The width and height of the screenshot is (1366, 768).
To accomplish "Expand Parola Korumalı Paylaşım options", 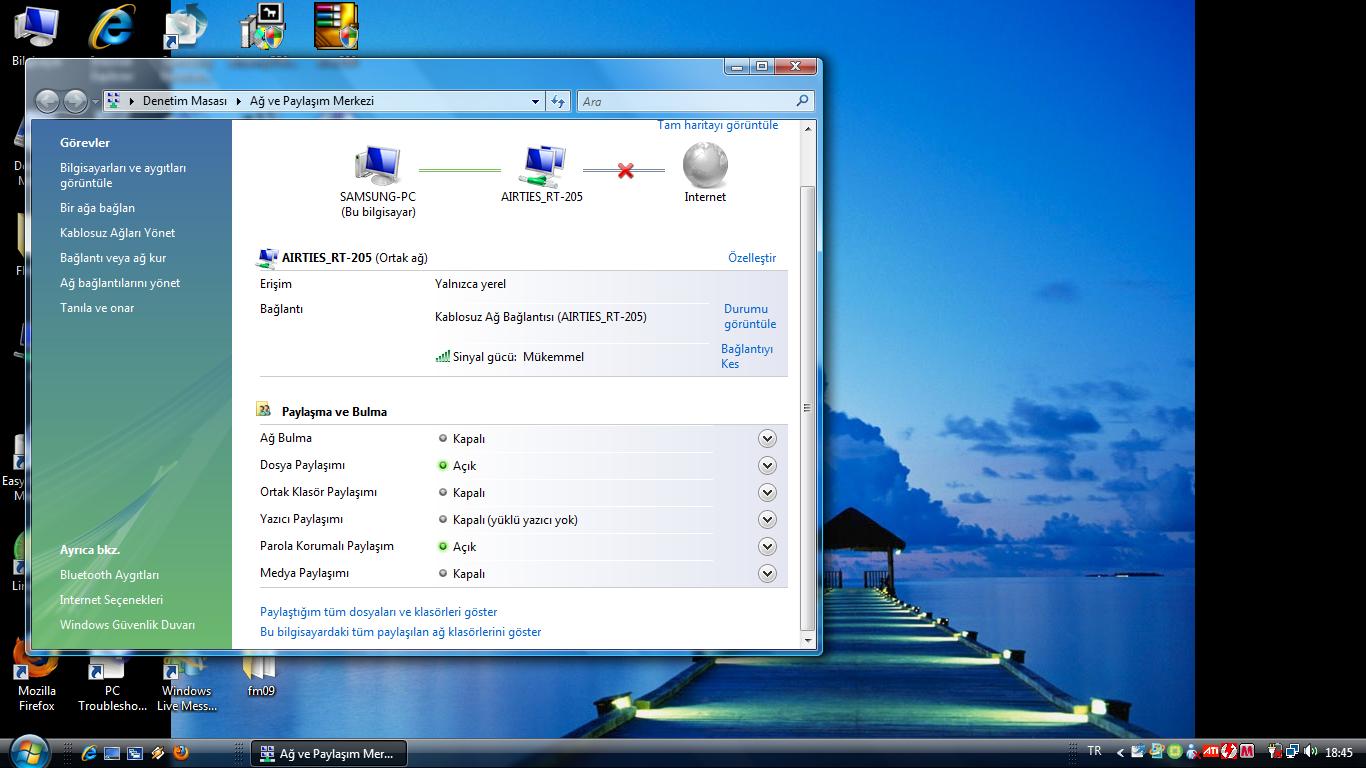I will 767,547.
